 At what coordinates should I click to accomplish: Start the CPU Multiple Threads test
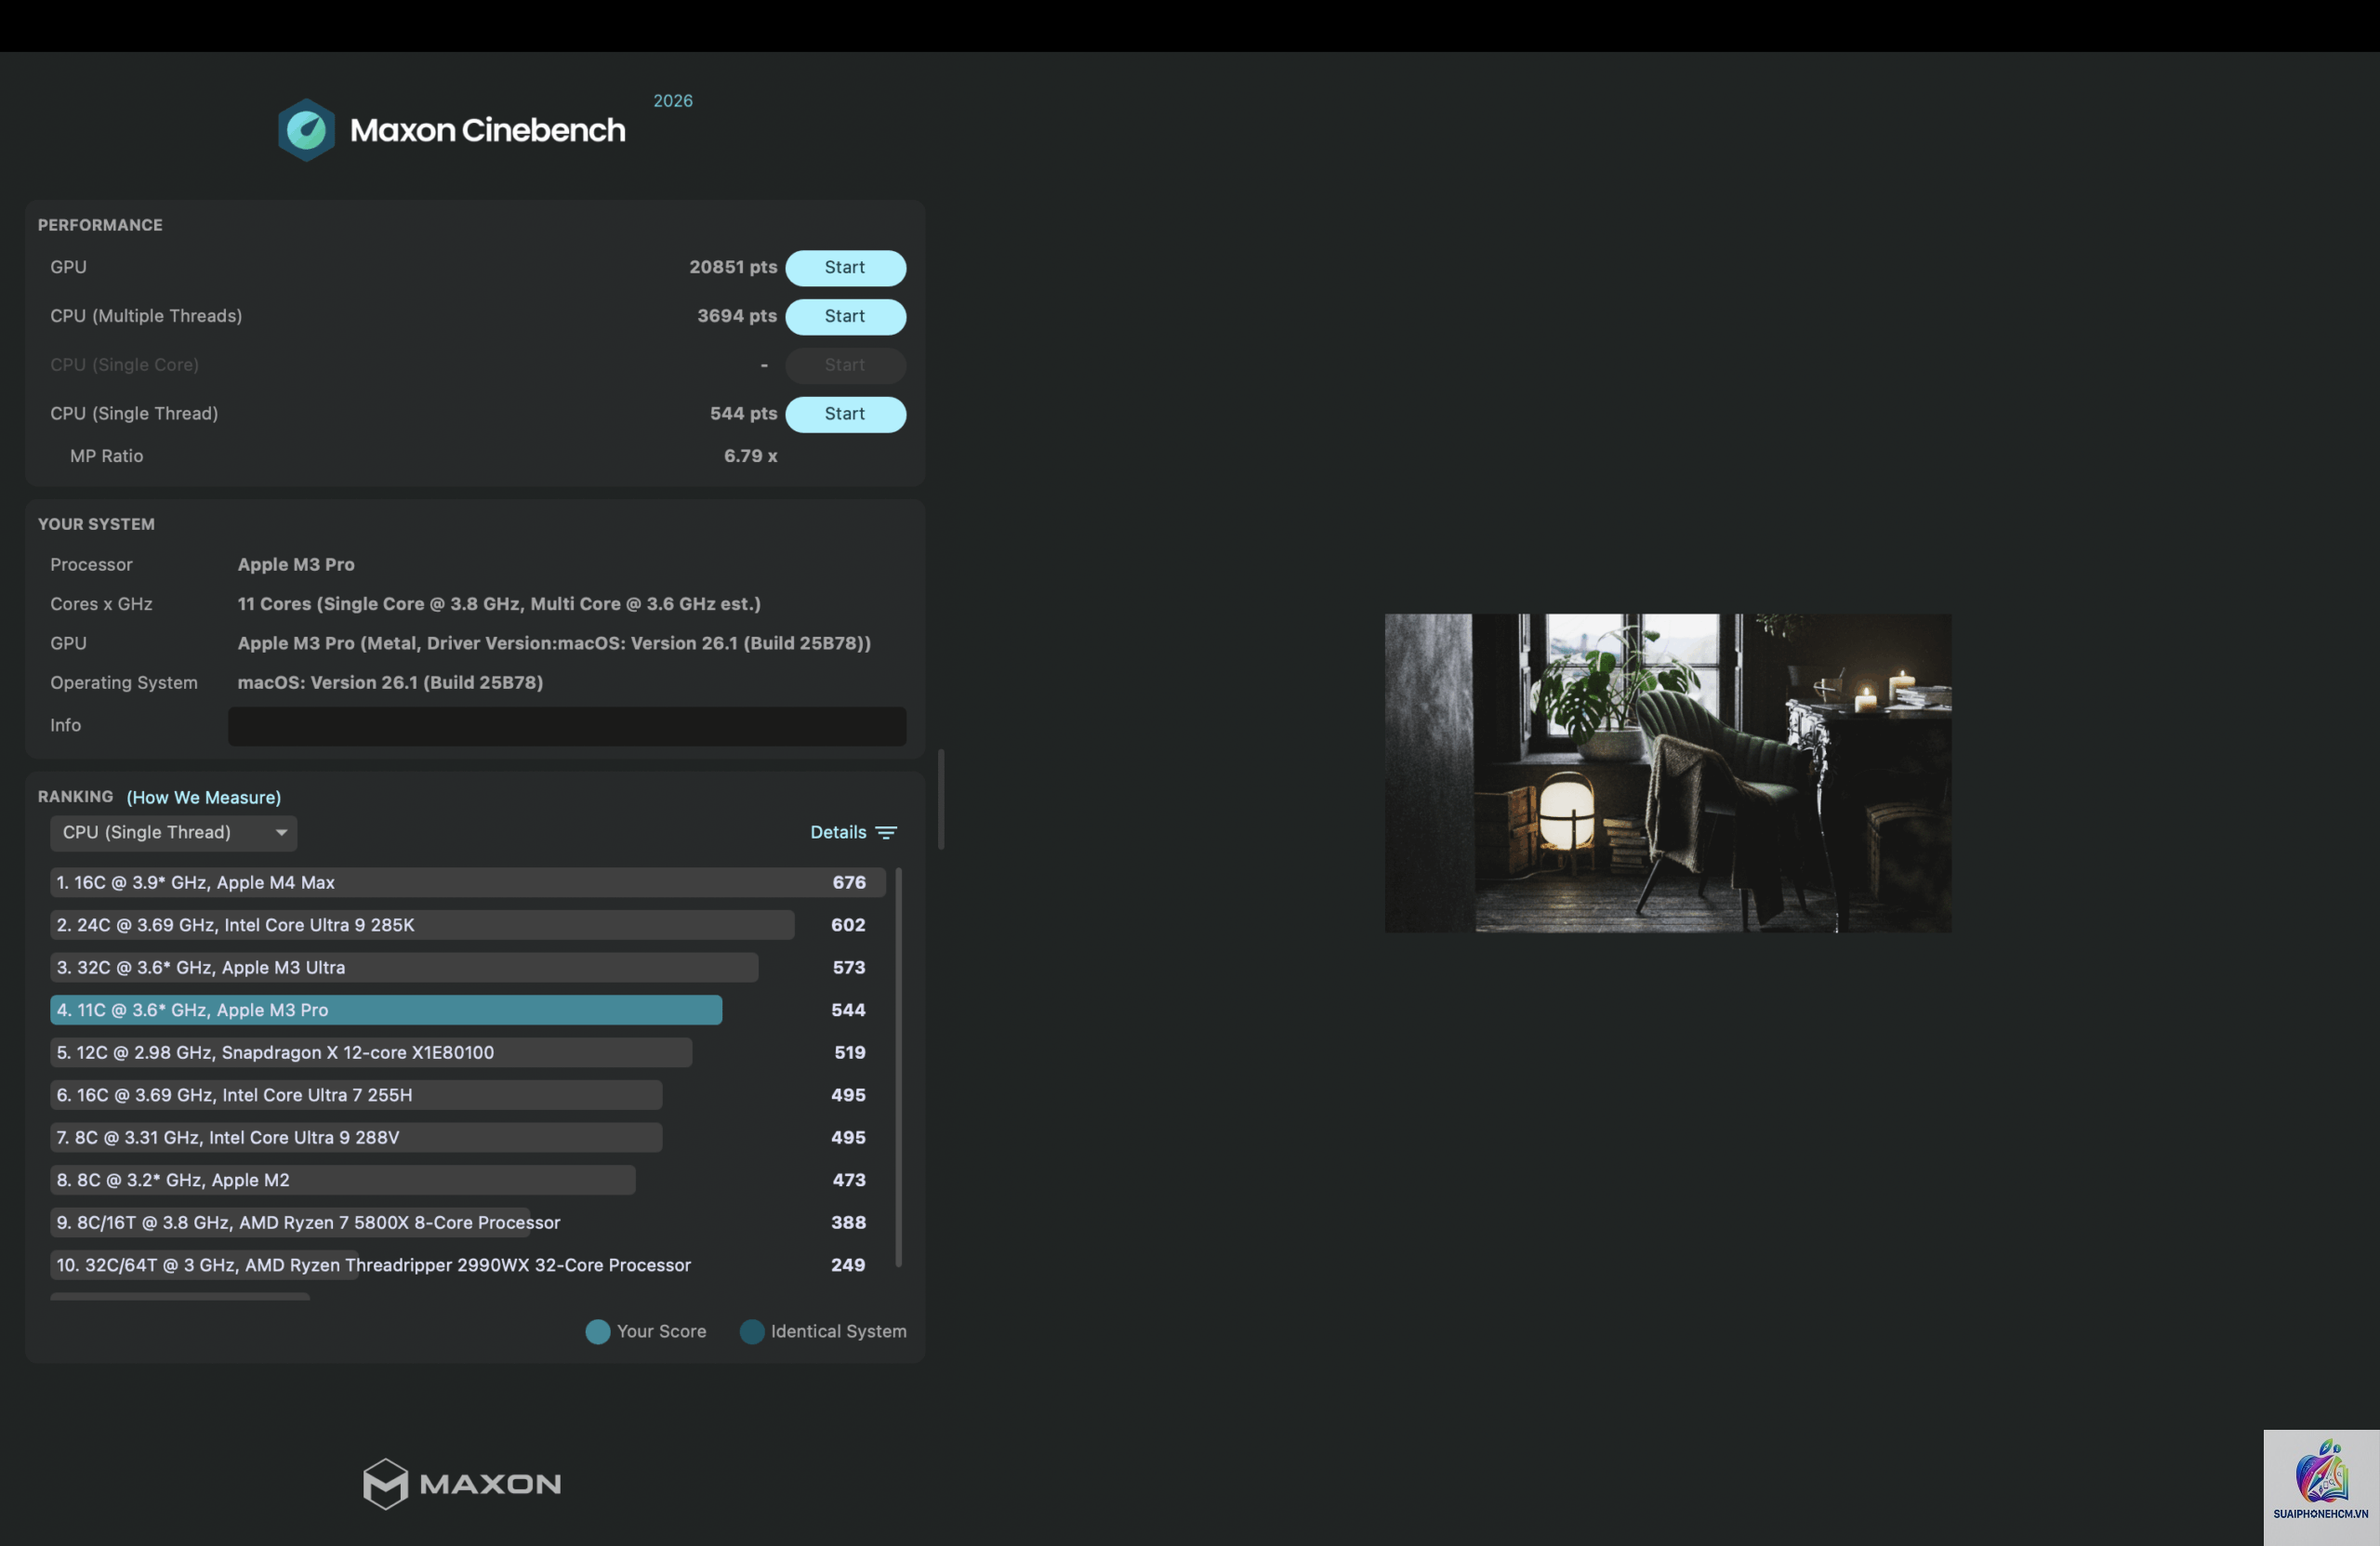845,316
